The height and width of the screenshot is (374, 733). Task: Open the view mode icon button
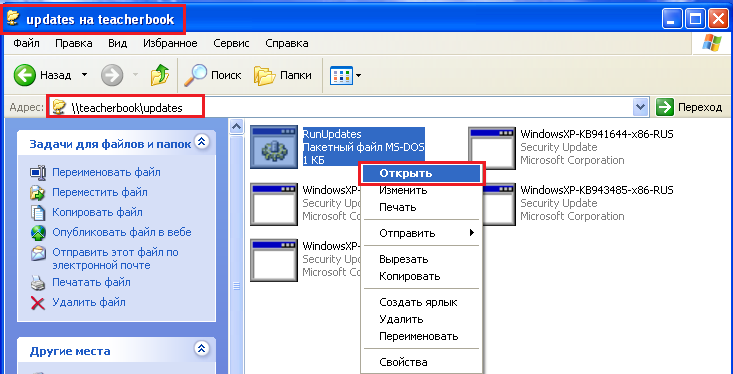pos(341,75)
